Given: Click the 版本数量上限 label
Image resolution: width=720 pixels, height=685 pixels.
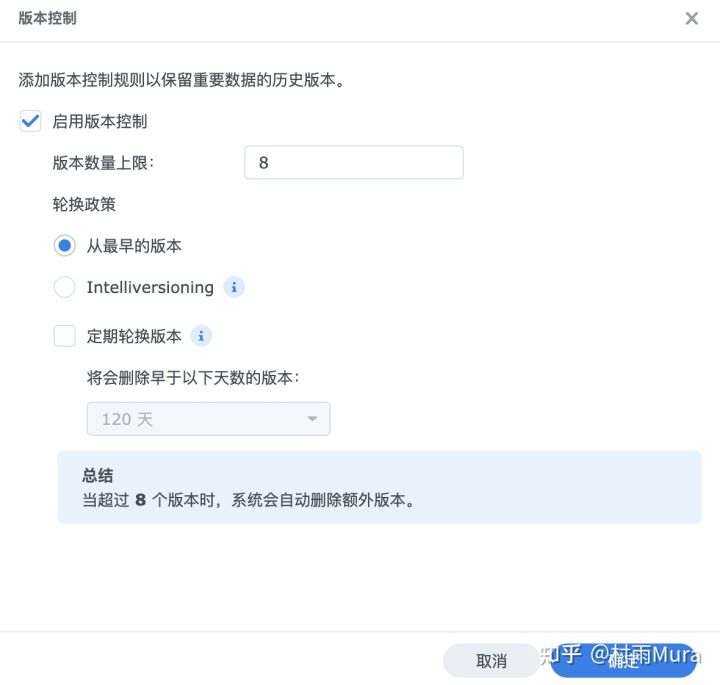Looking at the screenshot, I should [104, 162].
